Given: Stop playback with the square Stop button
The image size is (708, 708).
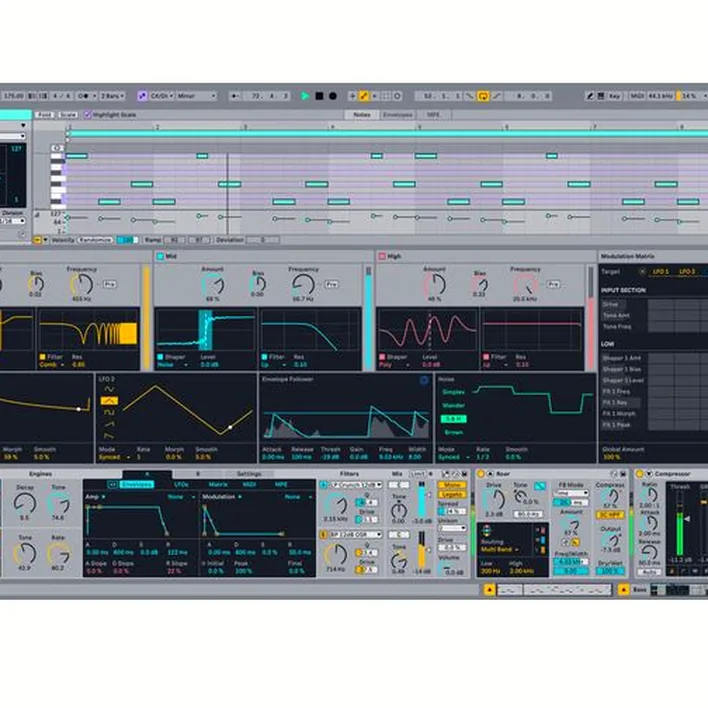Looking at the screenshot, I should tap(319, 96).
